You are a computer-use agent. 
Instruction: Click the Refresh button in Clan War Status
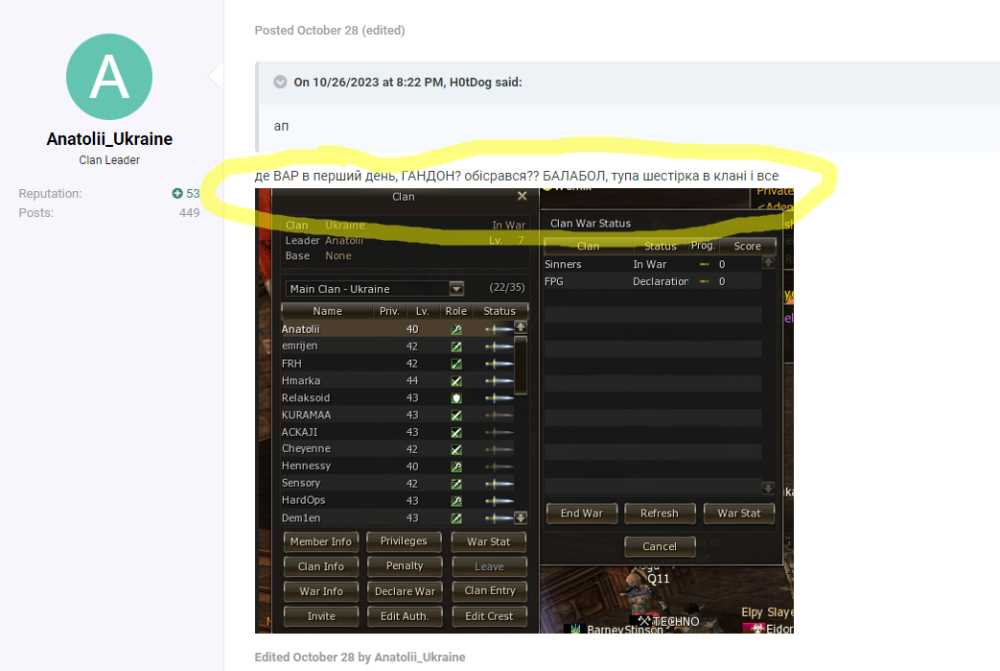click(x=659, y=513)
